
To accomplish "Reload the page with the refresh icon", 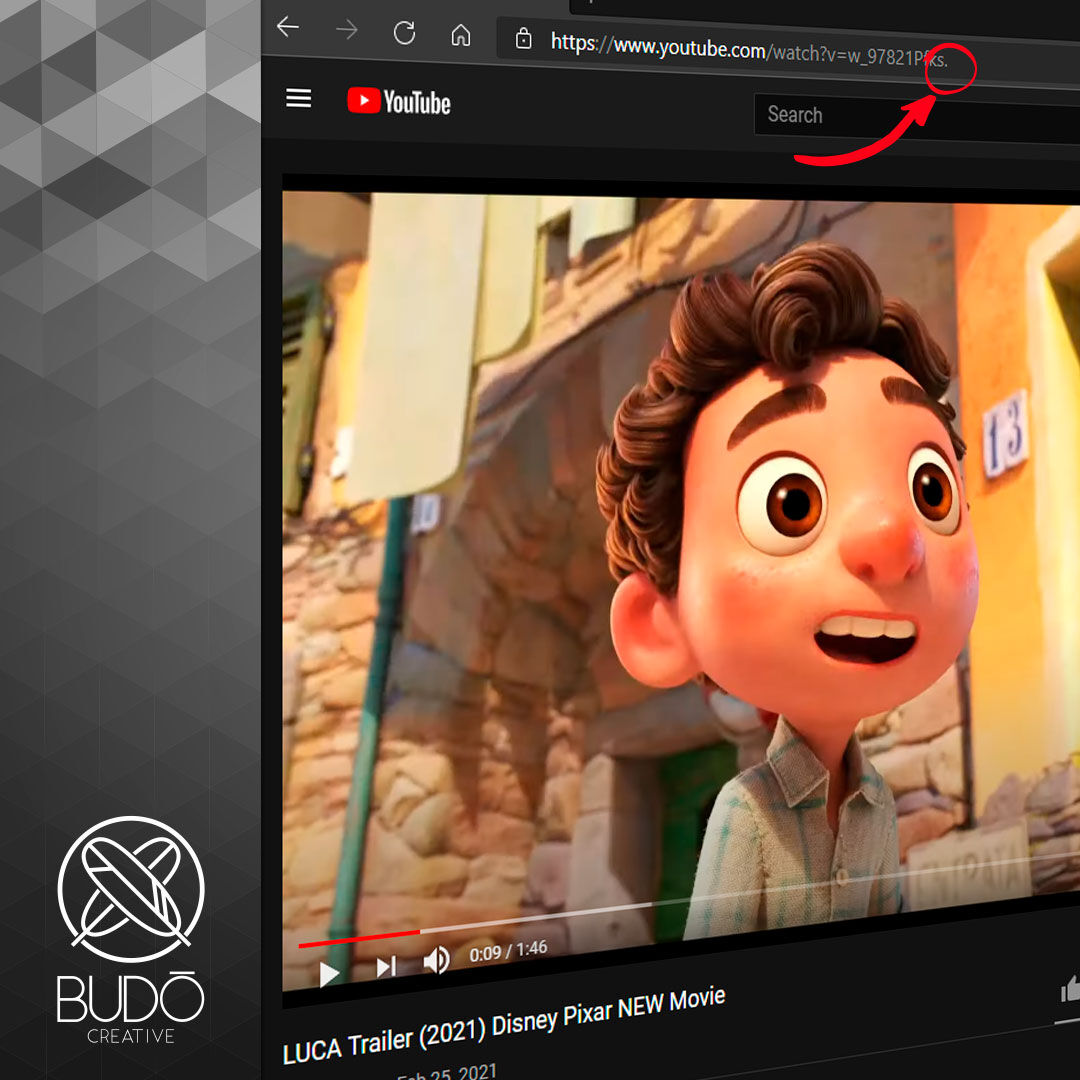I will click(404, 33).
